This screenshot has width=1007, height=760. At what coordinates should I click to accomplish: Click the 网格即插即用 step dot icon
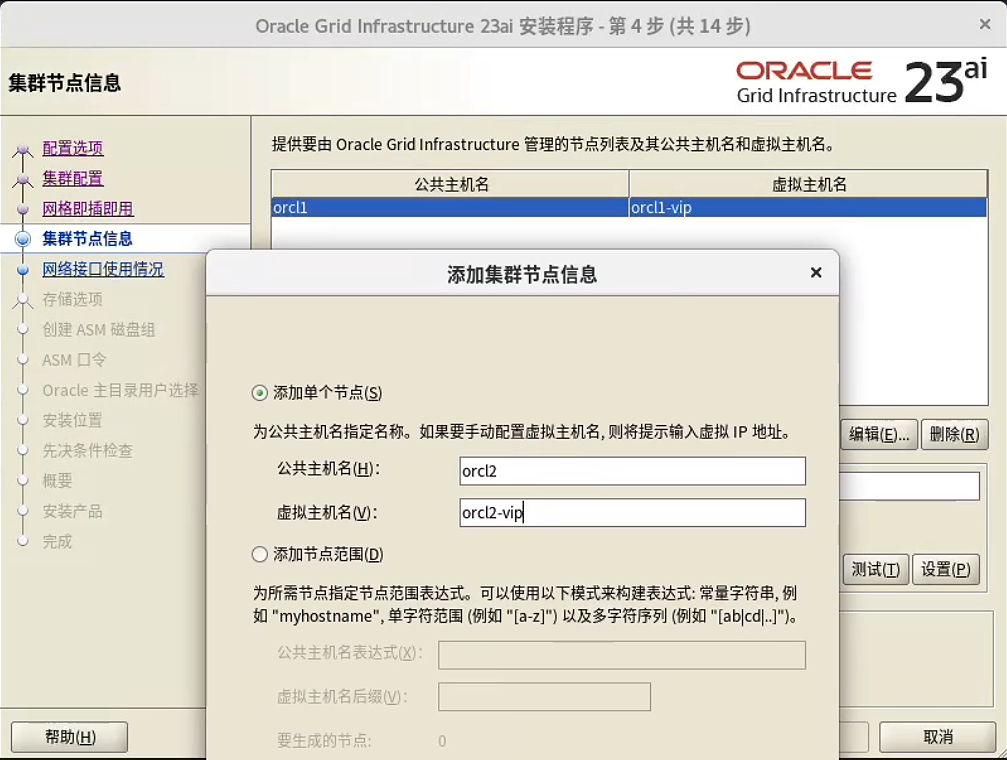tap(23, 210)
